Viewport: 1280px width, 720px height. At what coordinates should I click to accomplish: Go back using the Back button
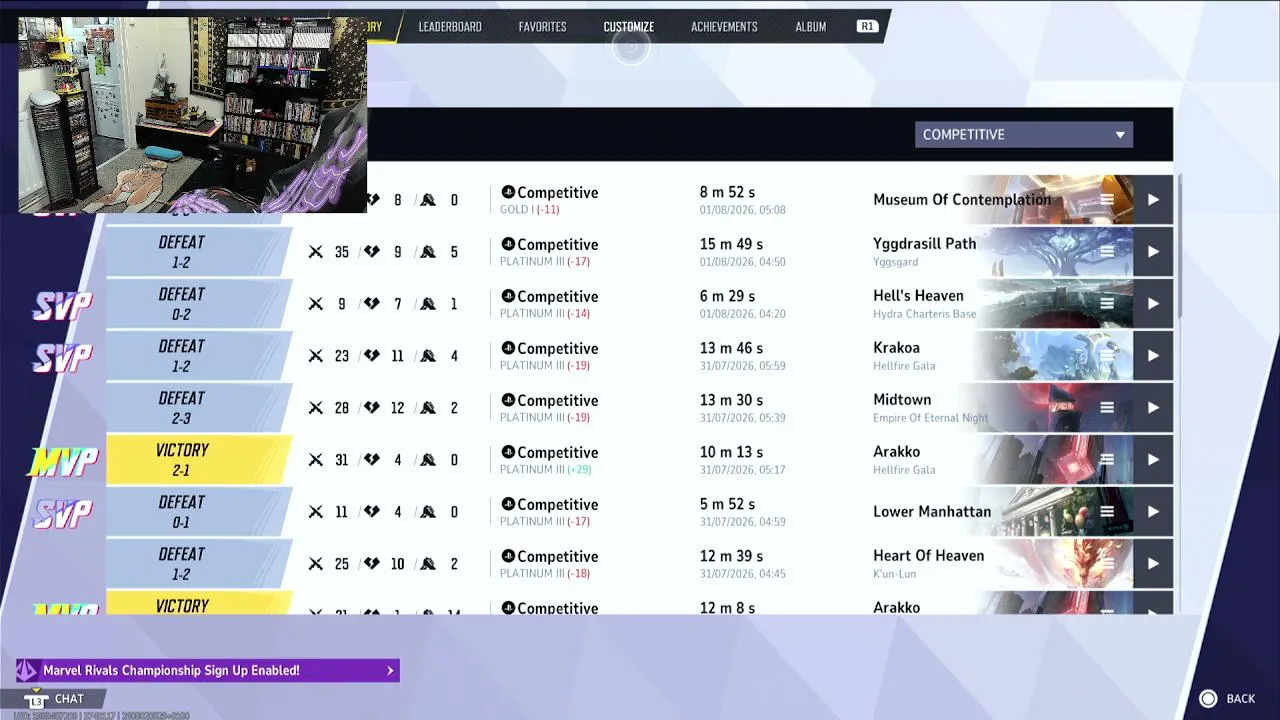(1227, 699)
